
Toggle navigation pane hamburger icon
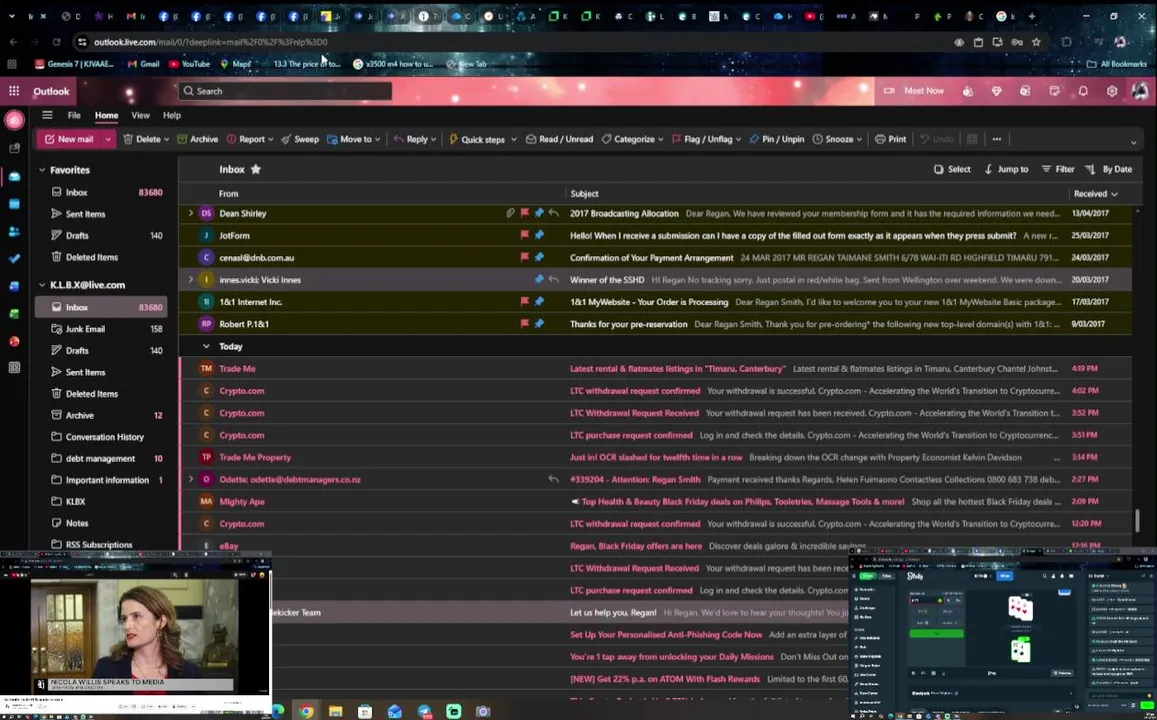tap(47, 115)
